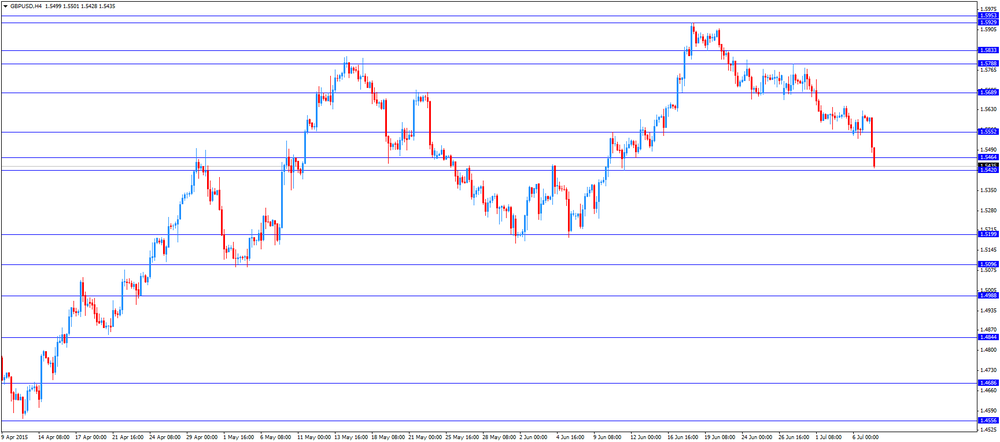Click the 17 Apr 00:00 time label
Viewport: 1000px width, 442px height.
(90, 438)
